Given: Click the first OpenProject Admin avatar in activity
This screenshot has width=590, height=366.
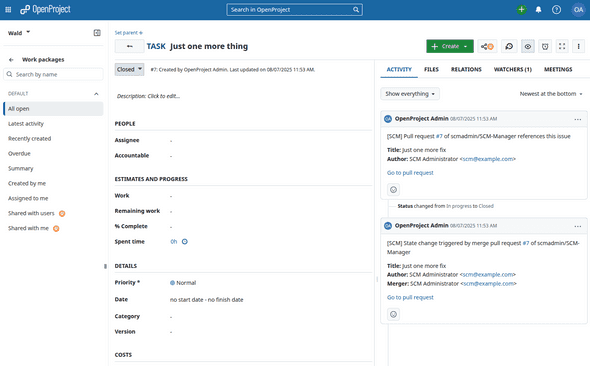Looking at the screenshot, I should (388, 119).
